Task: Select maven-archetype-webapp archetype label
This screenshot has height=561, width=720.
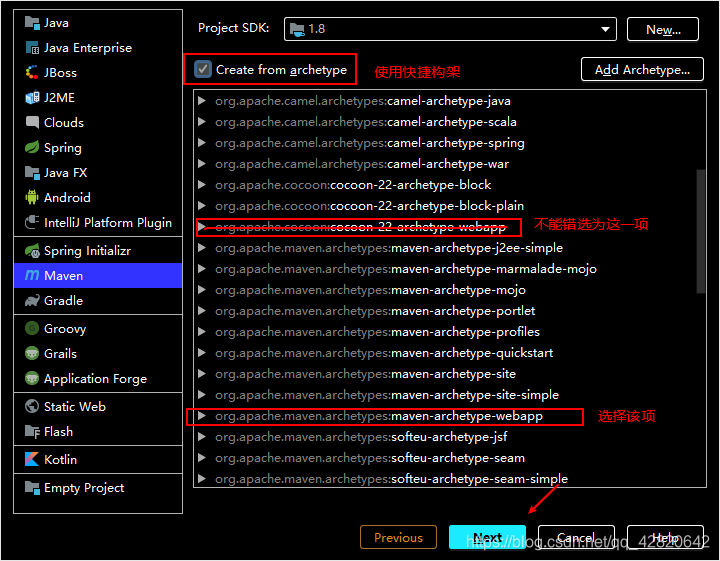Action: [379, 416]
